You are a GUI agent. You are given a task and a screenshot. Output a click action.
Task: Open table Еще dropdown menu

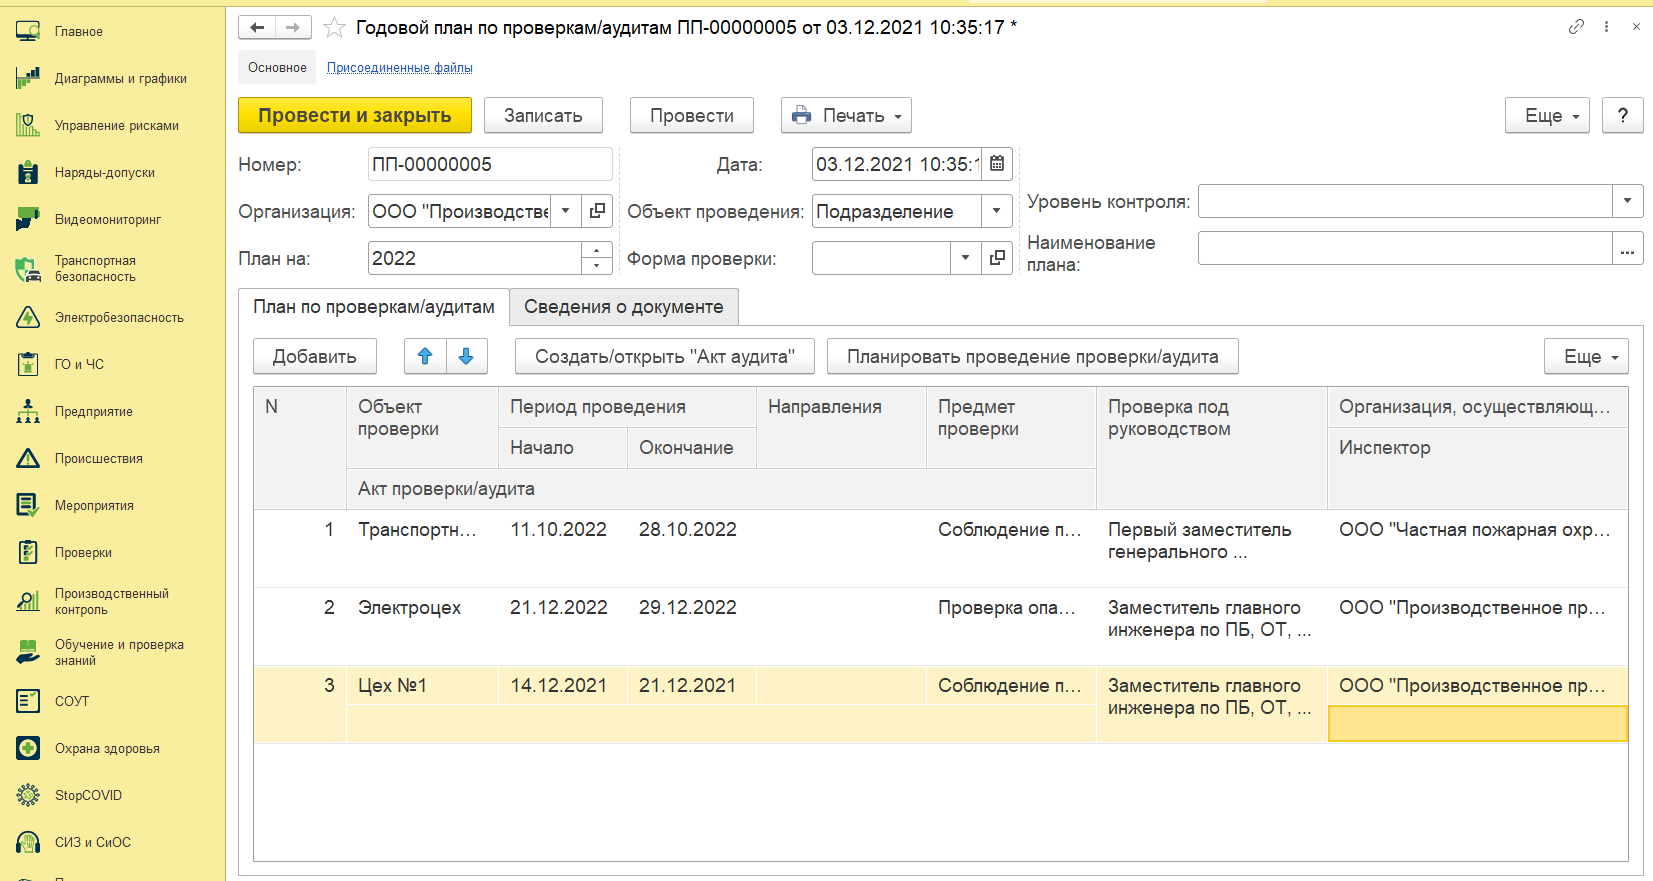1586,356
